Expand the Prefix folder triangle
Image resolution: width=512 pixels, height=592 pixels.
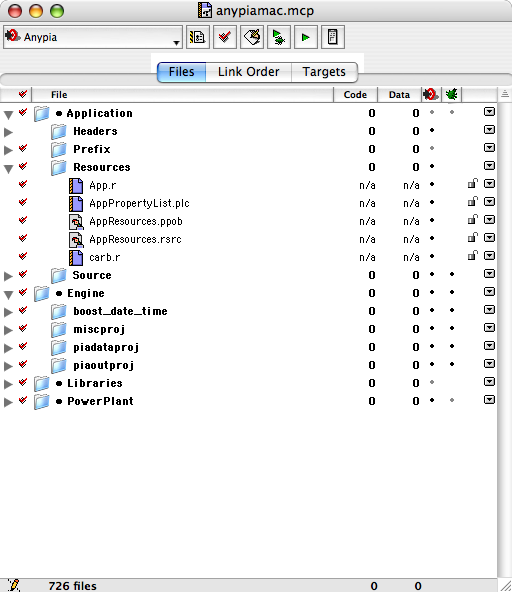(x=8, y=150)
